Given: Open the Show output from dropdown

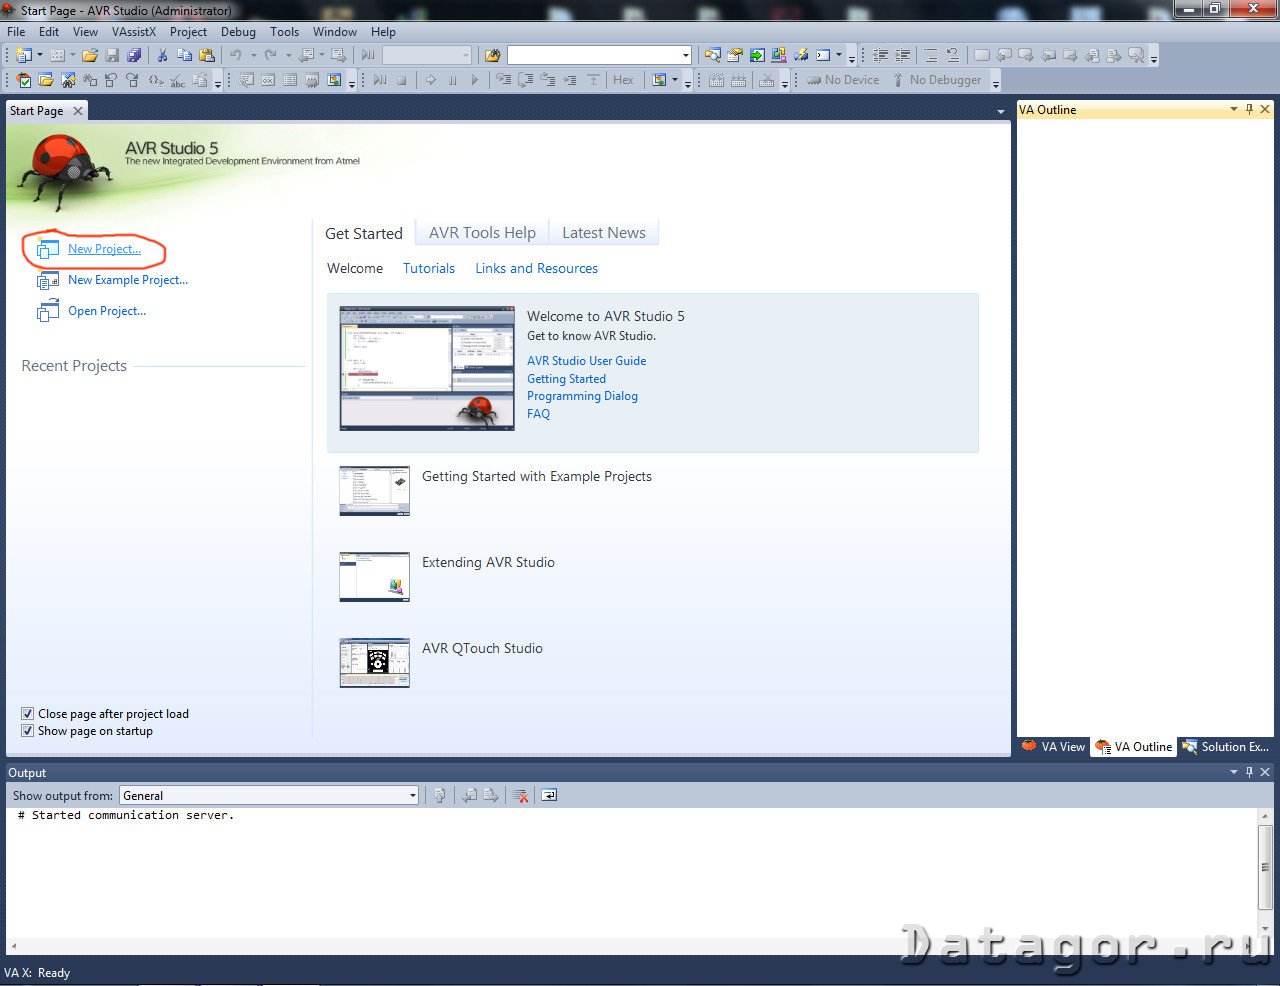Looking at the screenshot, I should point(412,796).
